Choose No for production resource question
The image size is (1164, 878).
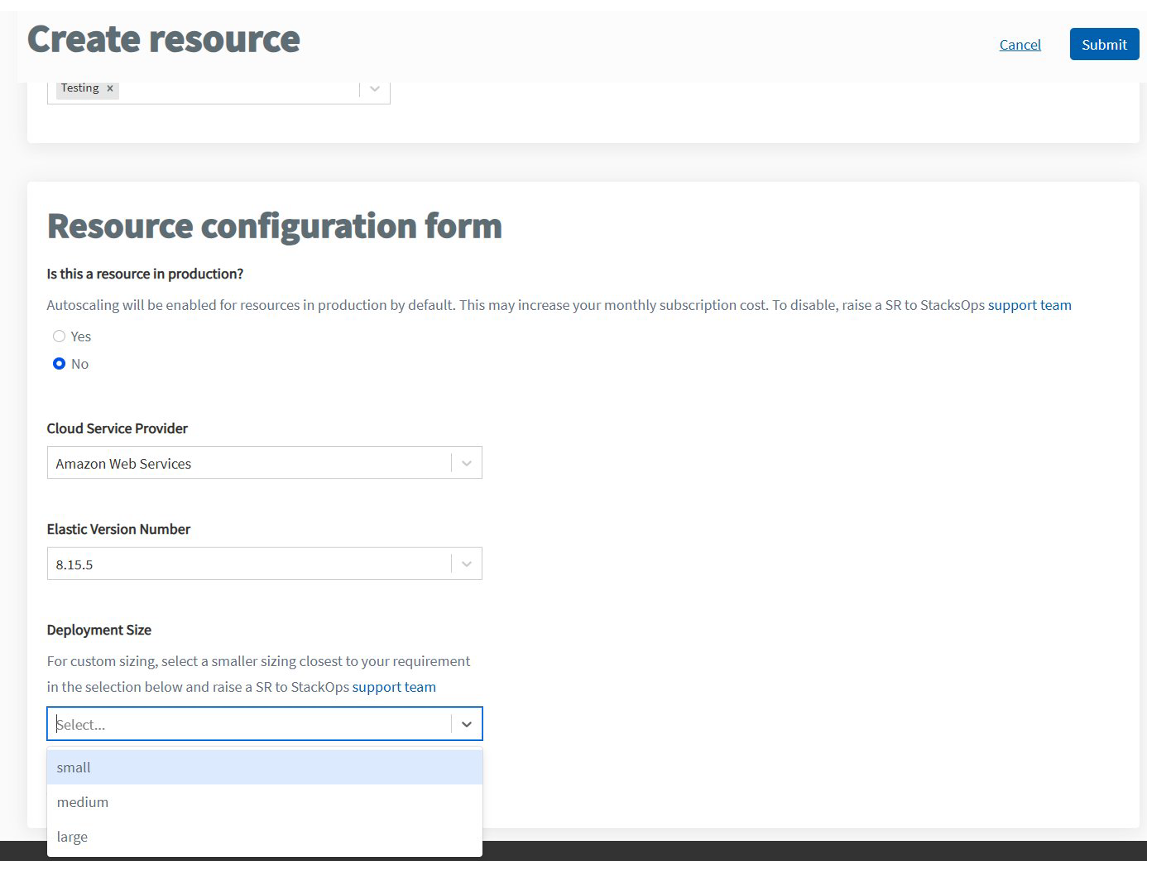click(x=58, y=364)
